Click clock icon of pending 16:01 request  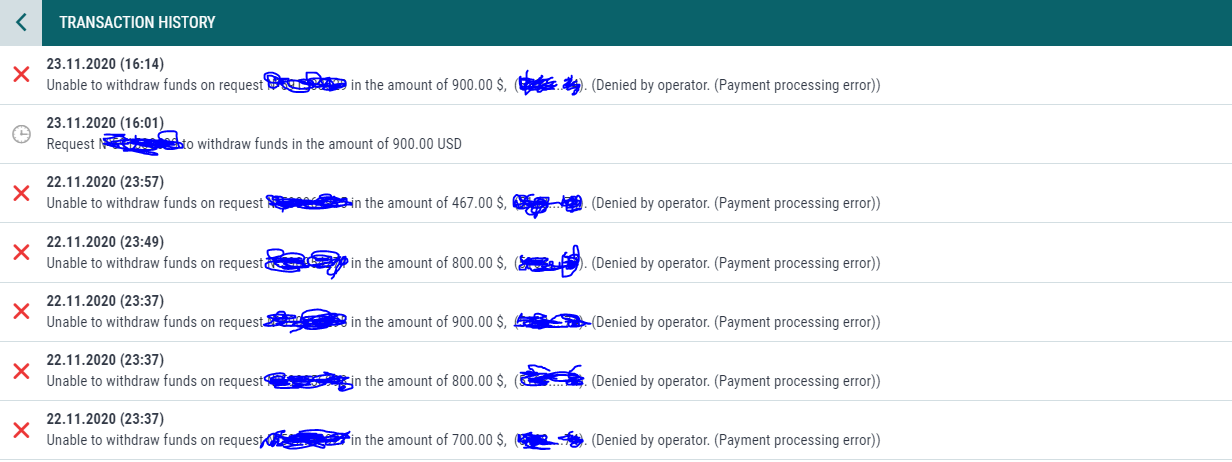21,134
